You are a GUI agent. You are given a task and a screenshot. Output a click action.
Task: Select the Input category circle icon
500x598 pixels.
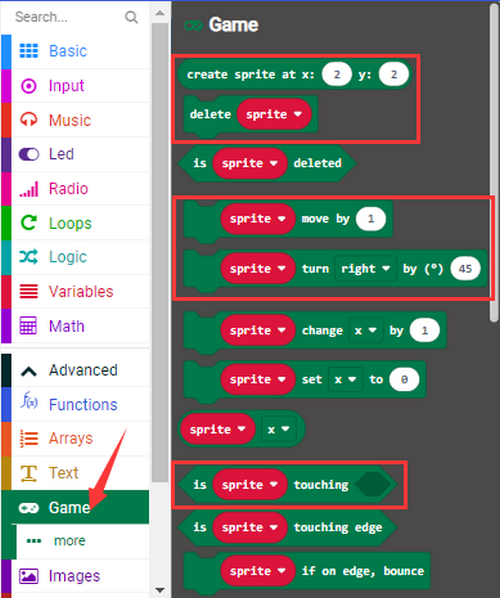[x=29, y=86]
